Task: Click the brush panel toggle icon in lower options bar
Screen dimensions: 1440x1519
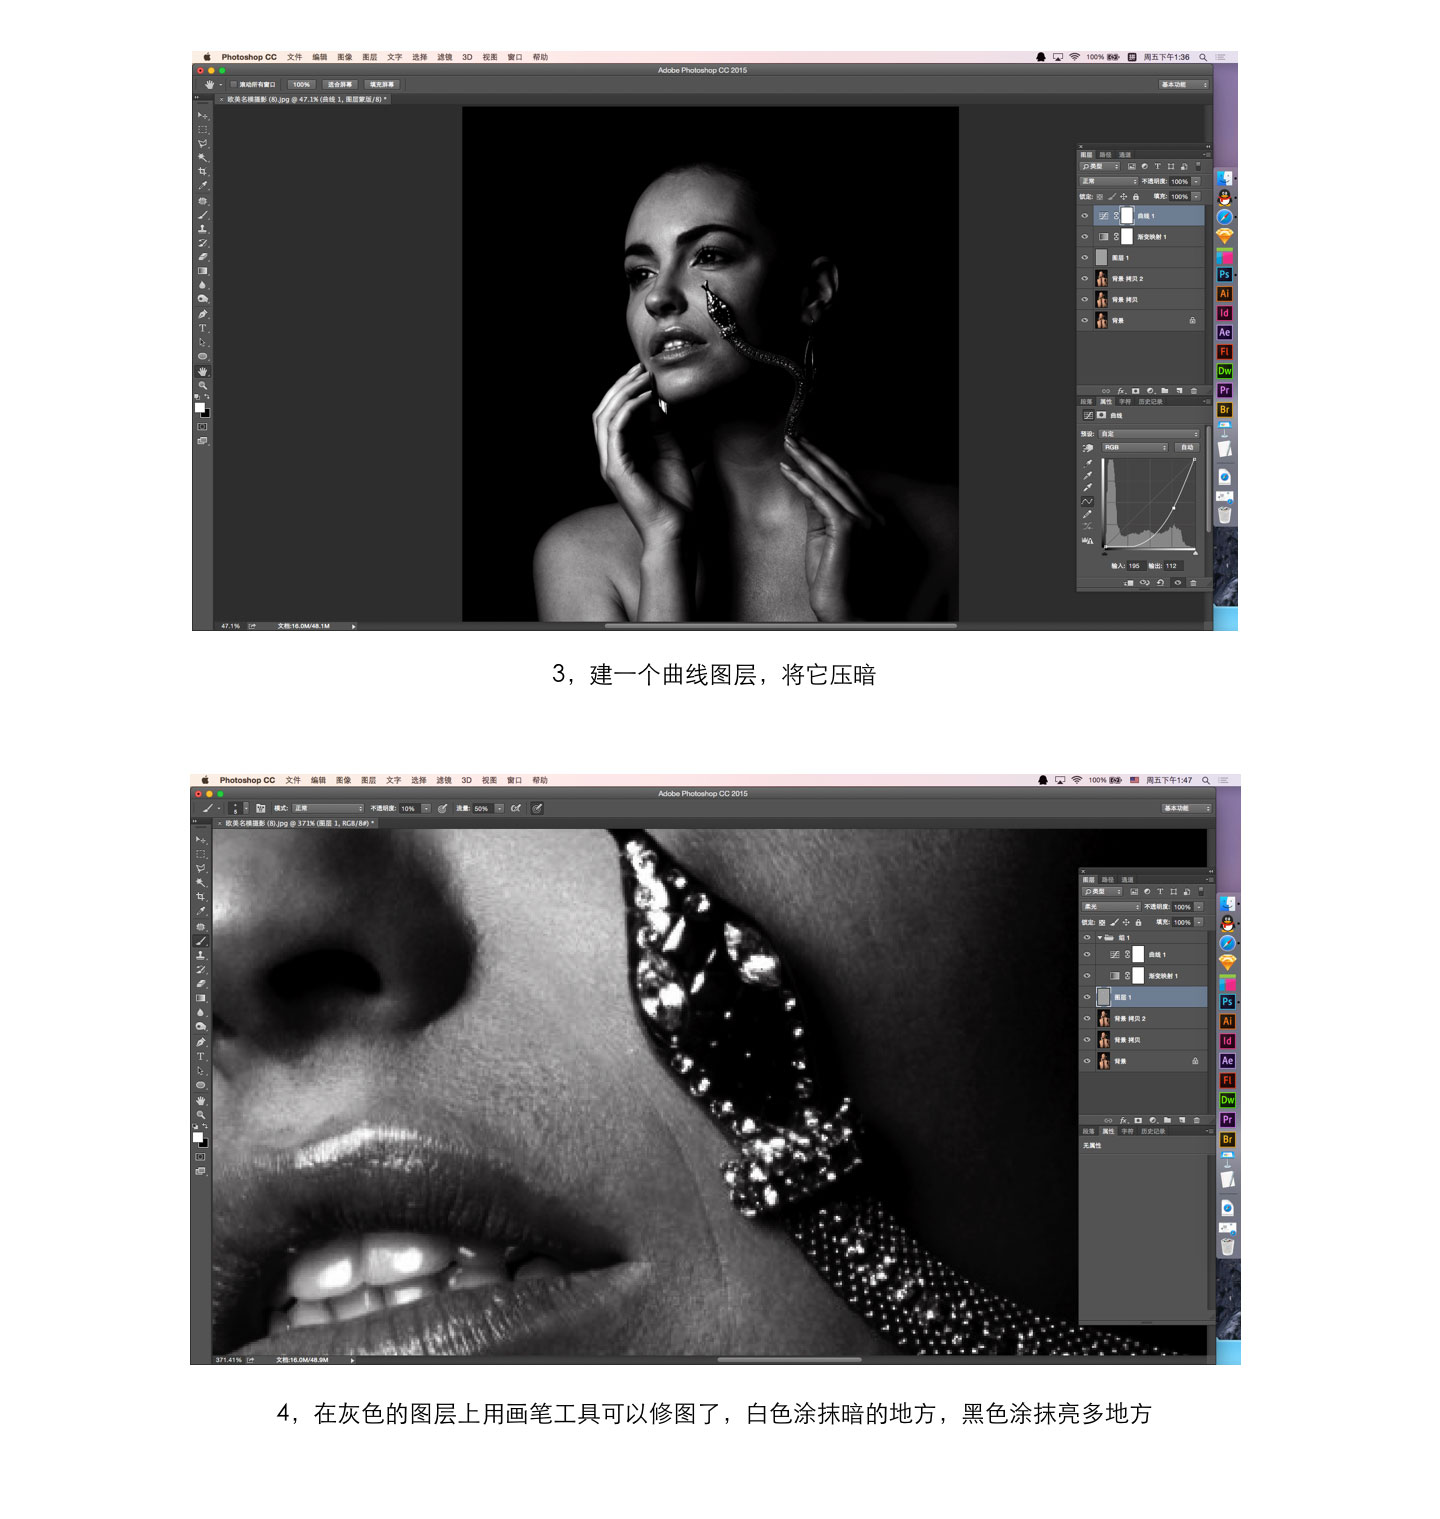Action: [261, 808]
